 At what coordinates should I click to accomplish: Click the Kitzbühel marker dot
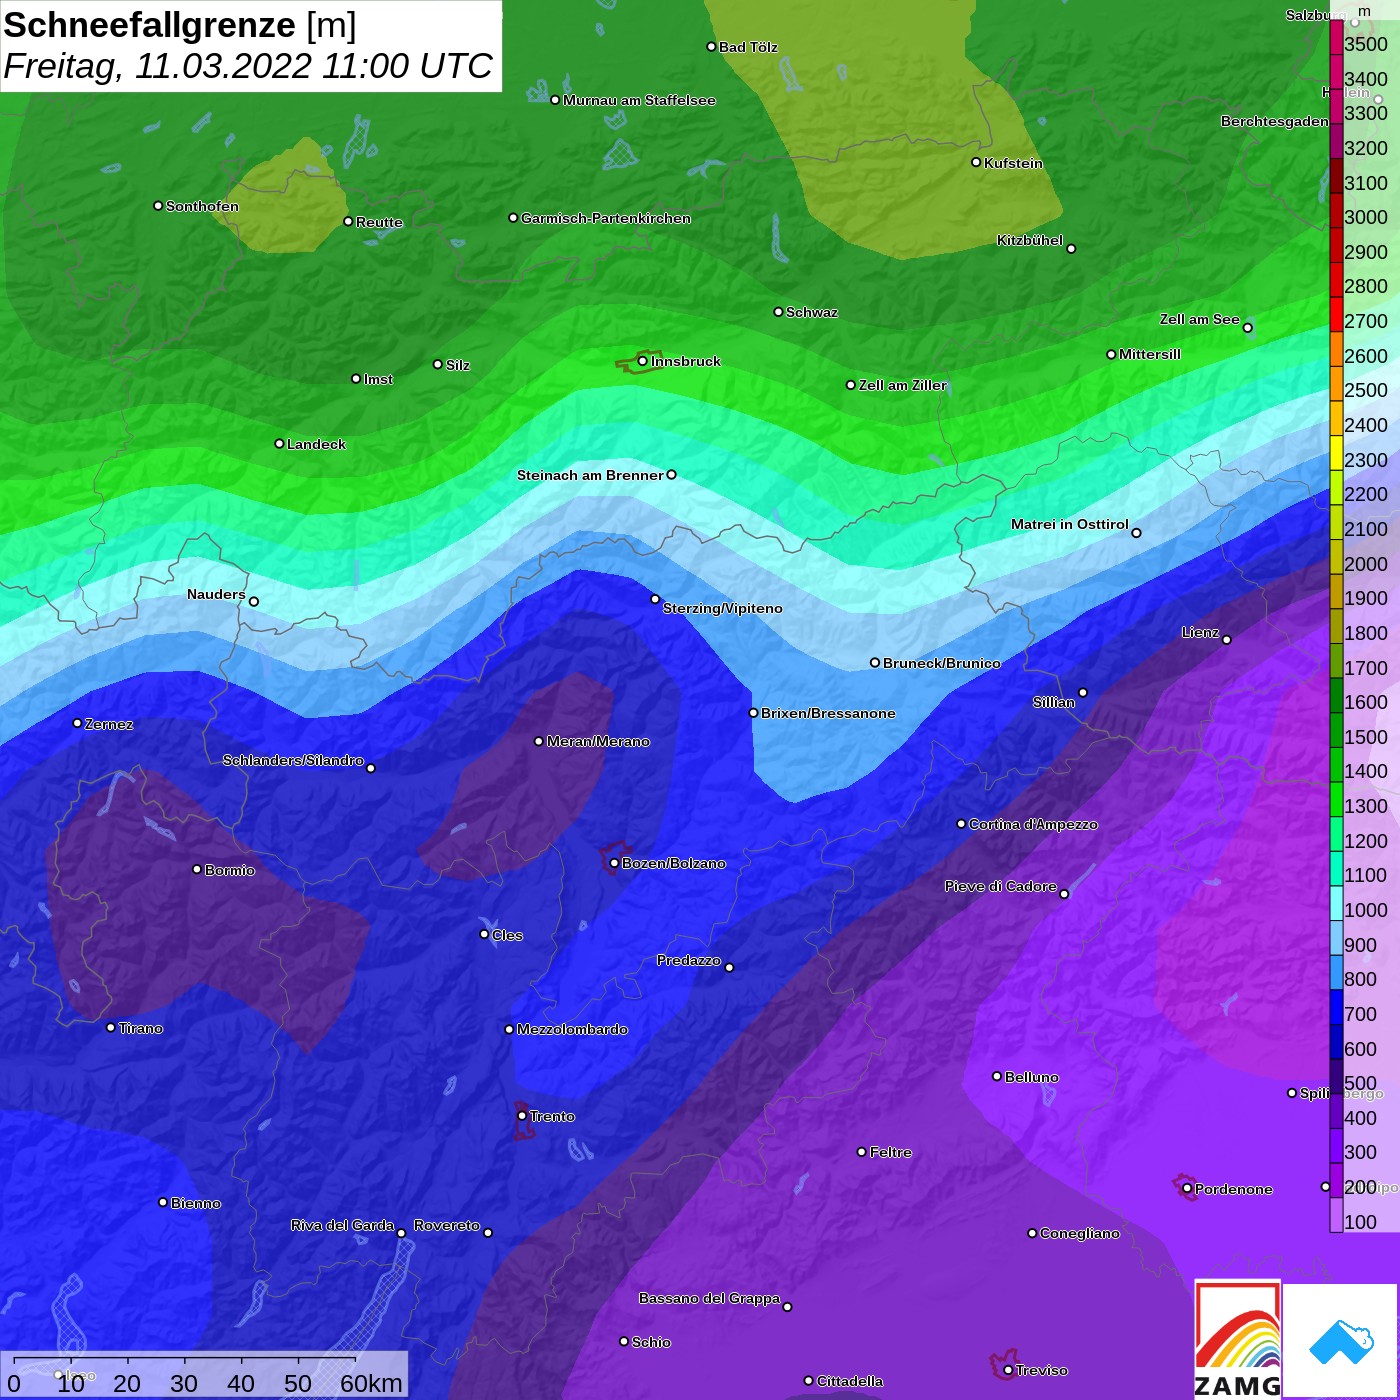(x=1071, y=249)
